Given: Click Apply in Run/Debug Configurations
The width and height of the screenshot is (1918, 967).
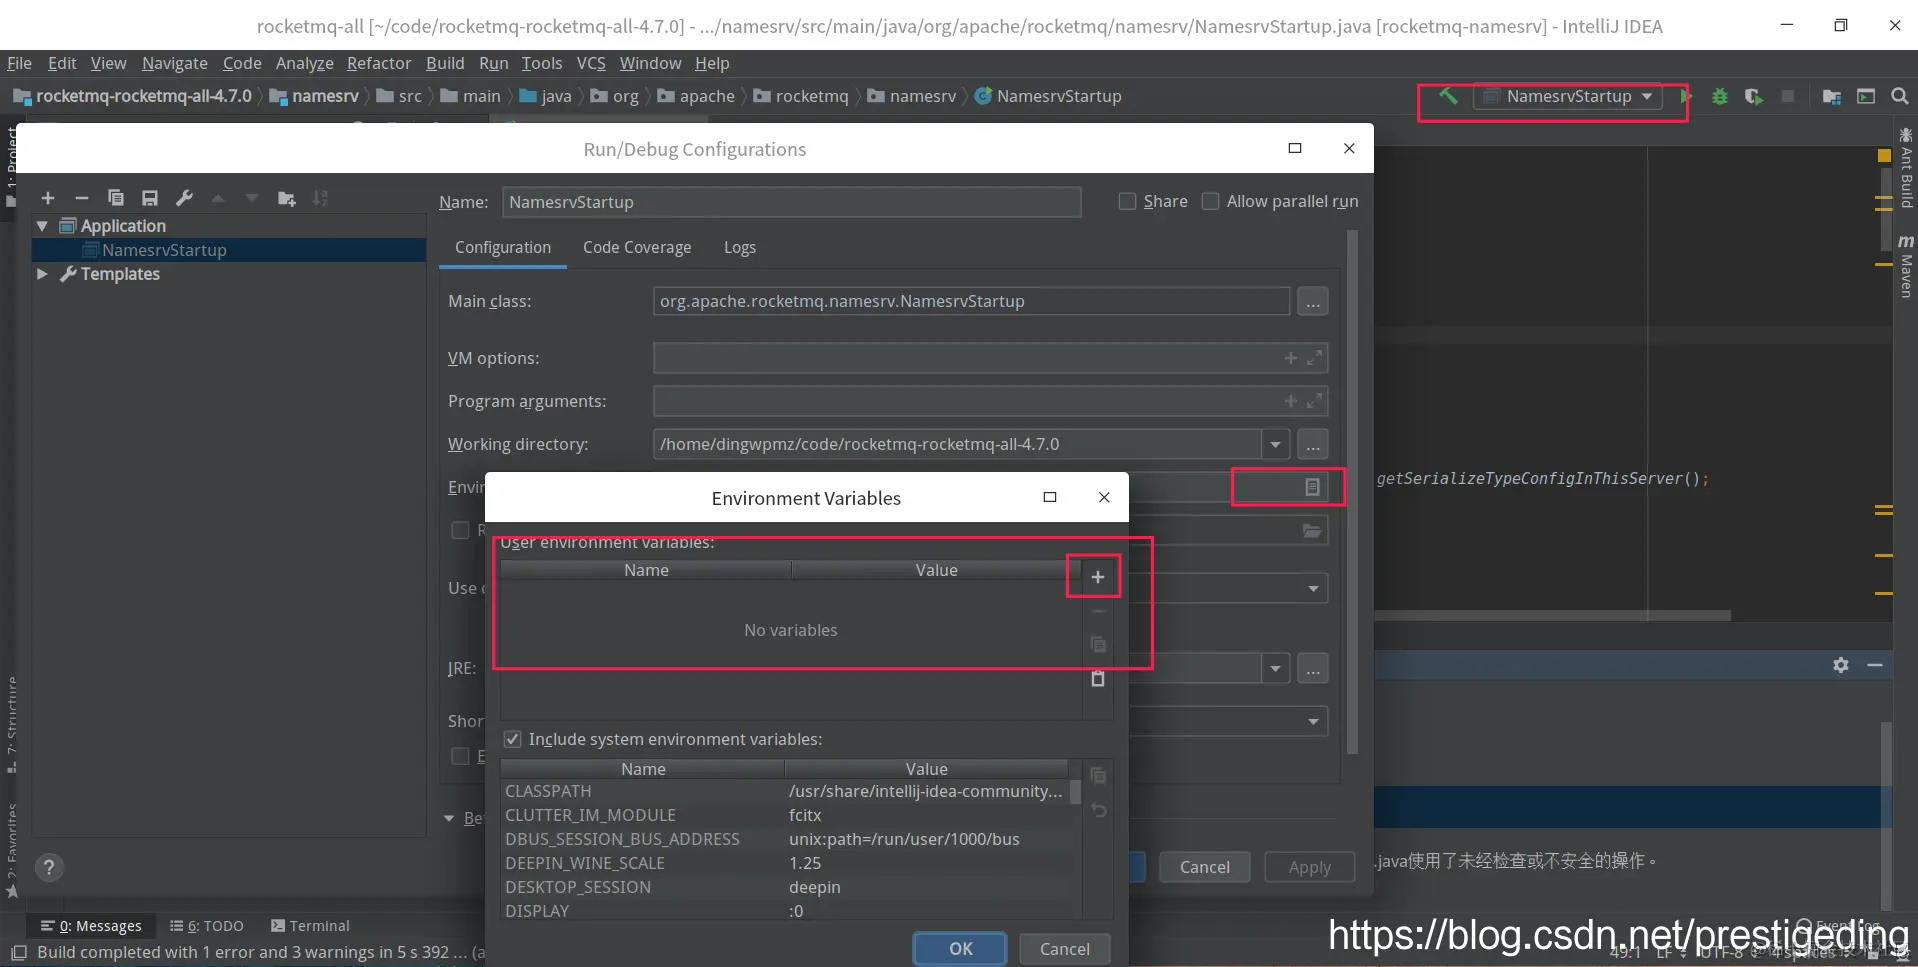Looking at the screenshot, I should tap(1309, 867).
